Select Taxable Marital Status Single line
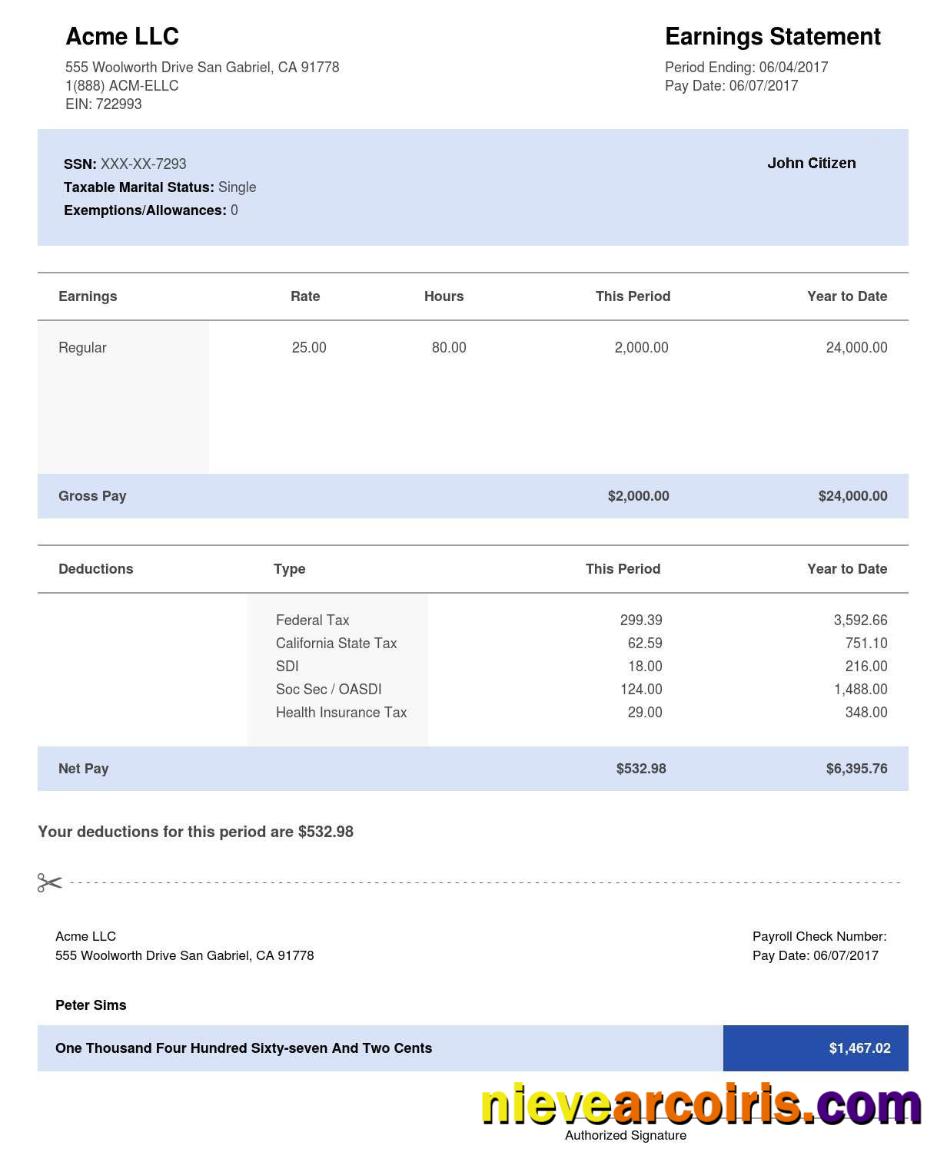Image resolution: width=947 pixels, height=1165 pixels. (160, 187)
